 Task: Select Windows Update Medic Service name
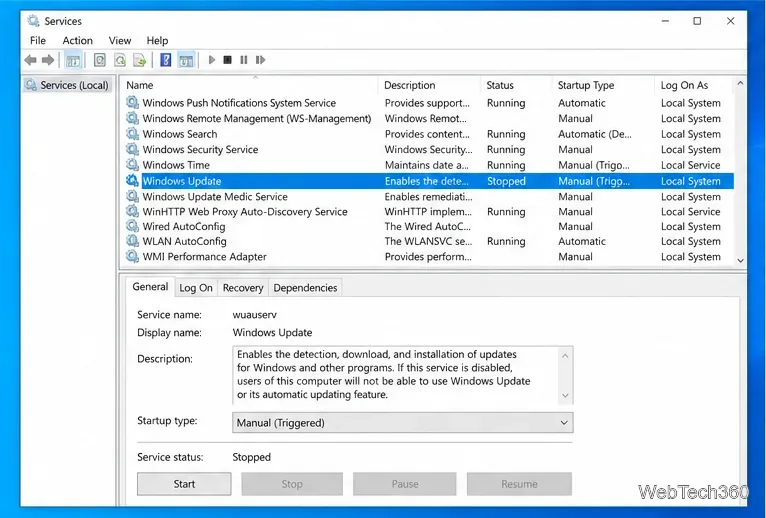215,196
